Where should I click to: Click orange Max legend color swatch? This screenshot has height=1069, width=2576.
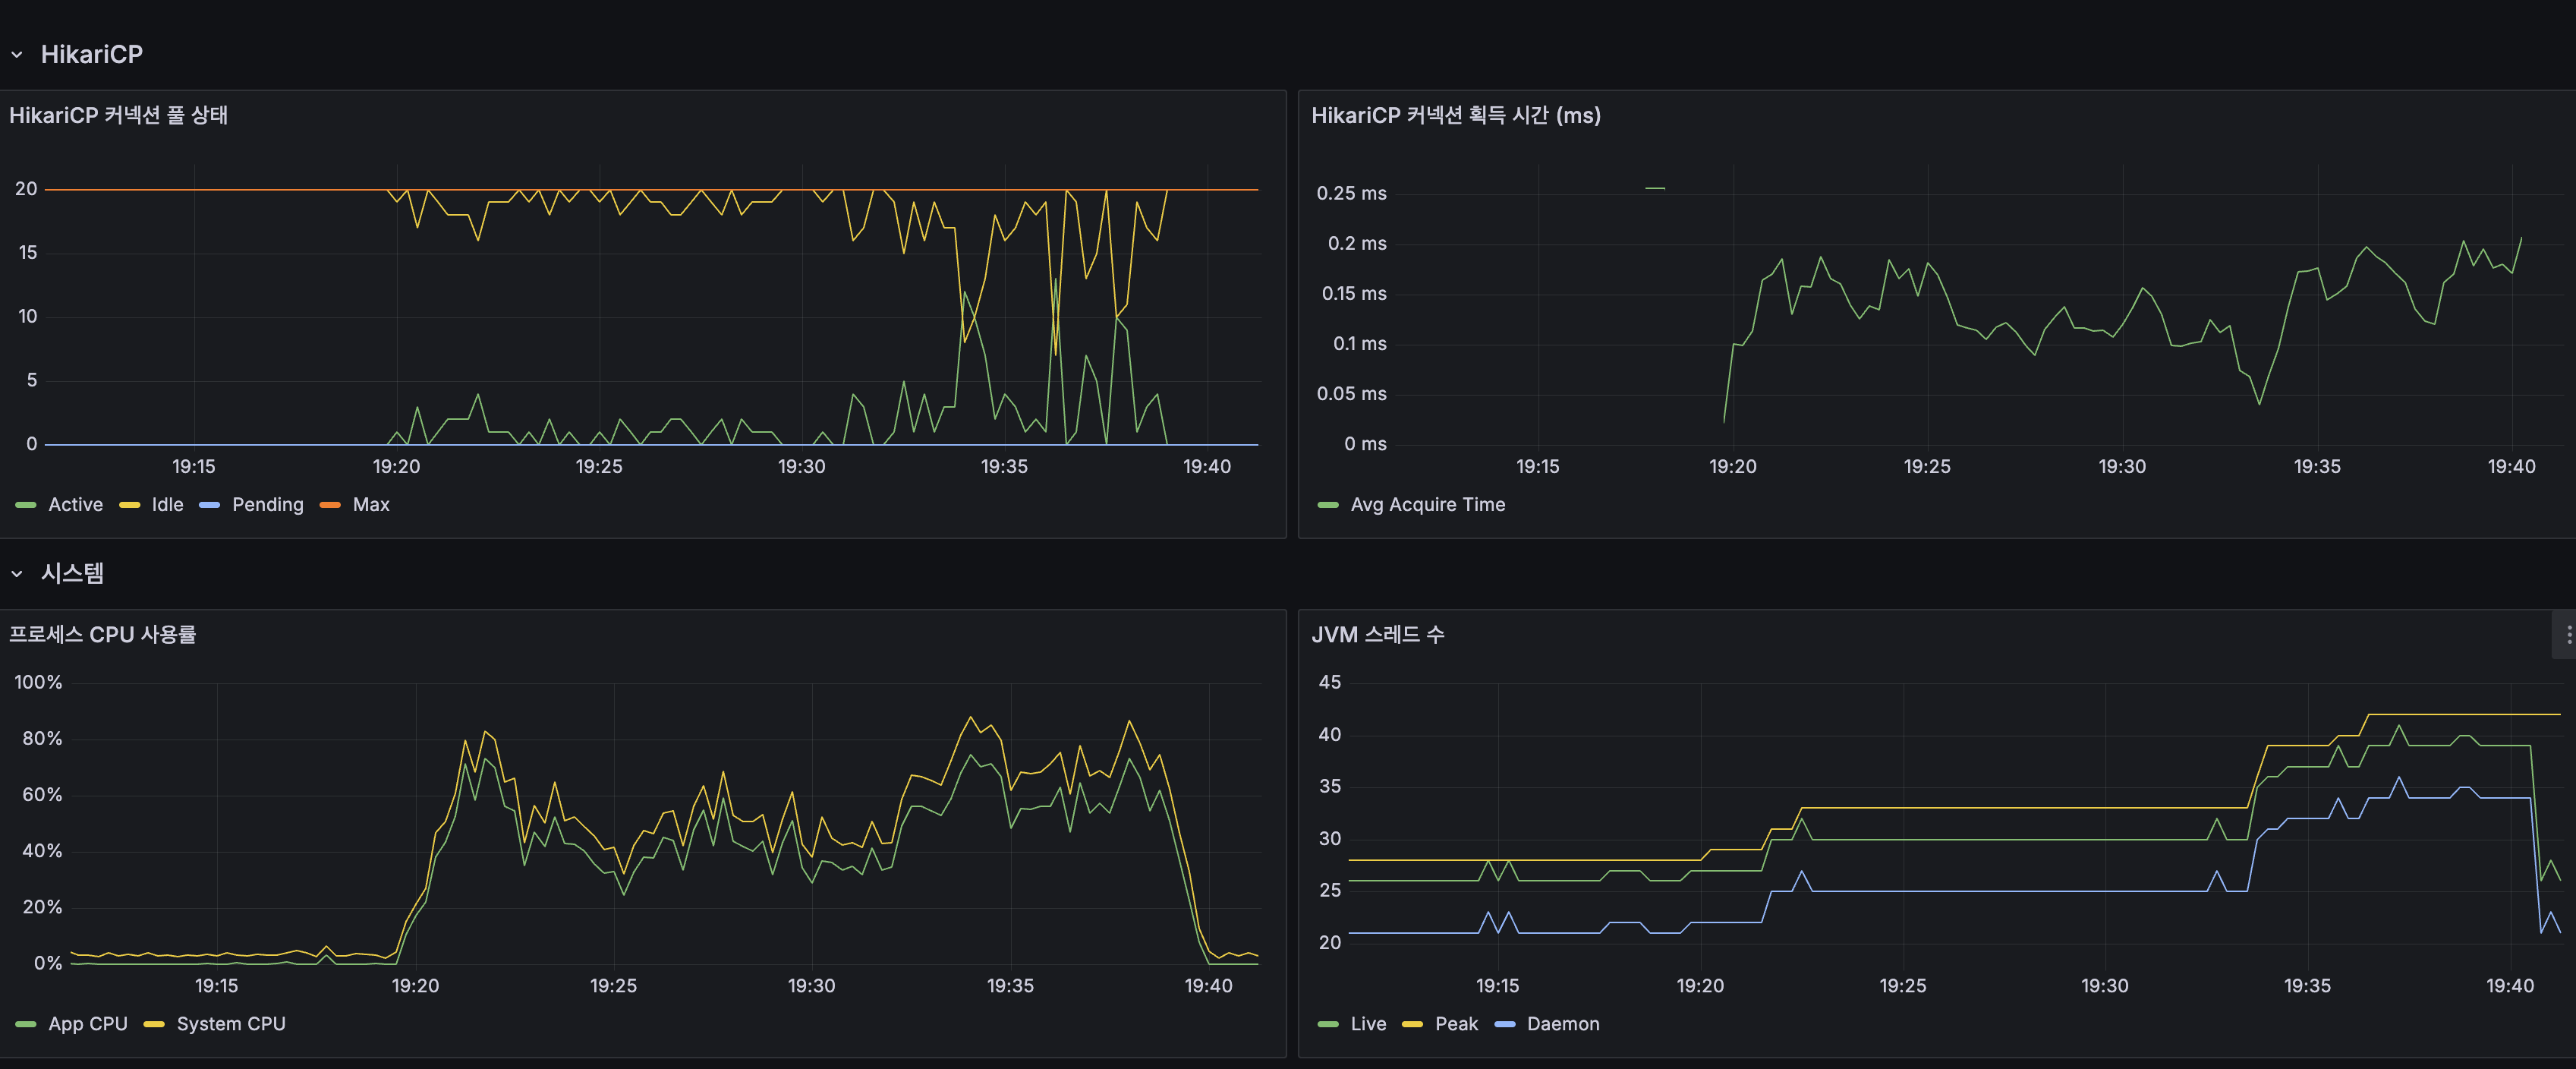(330, 506)
